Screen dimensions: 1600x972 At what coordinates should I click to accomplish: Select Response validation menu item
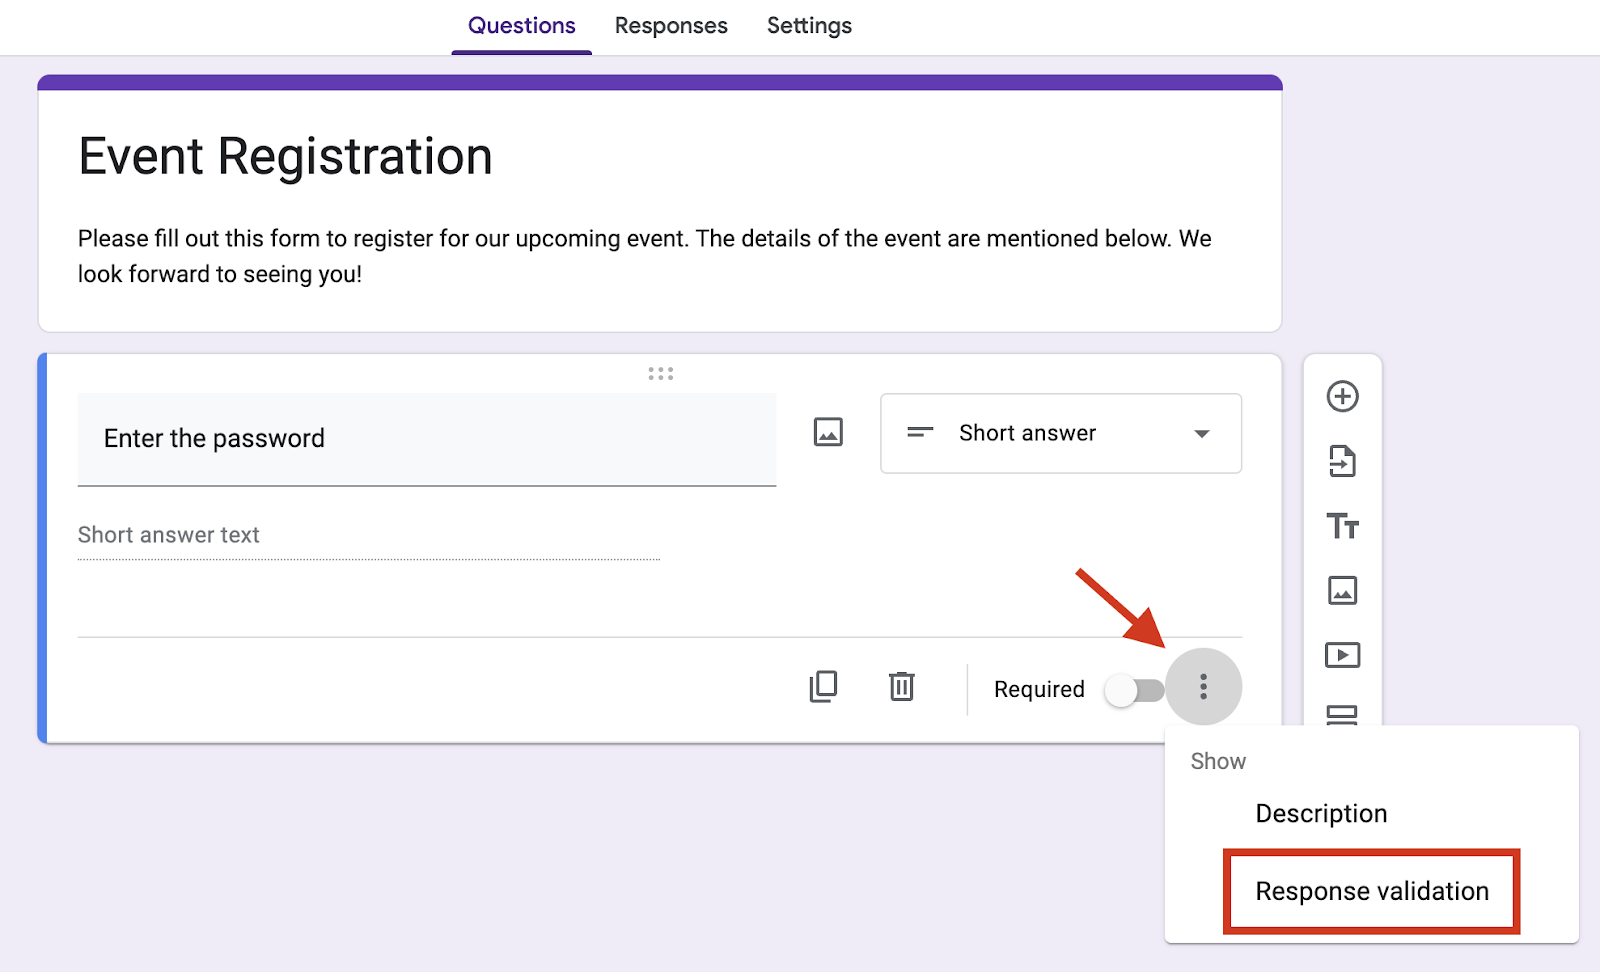1372,892
